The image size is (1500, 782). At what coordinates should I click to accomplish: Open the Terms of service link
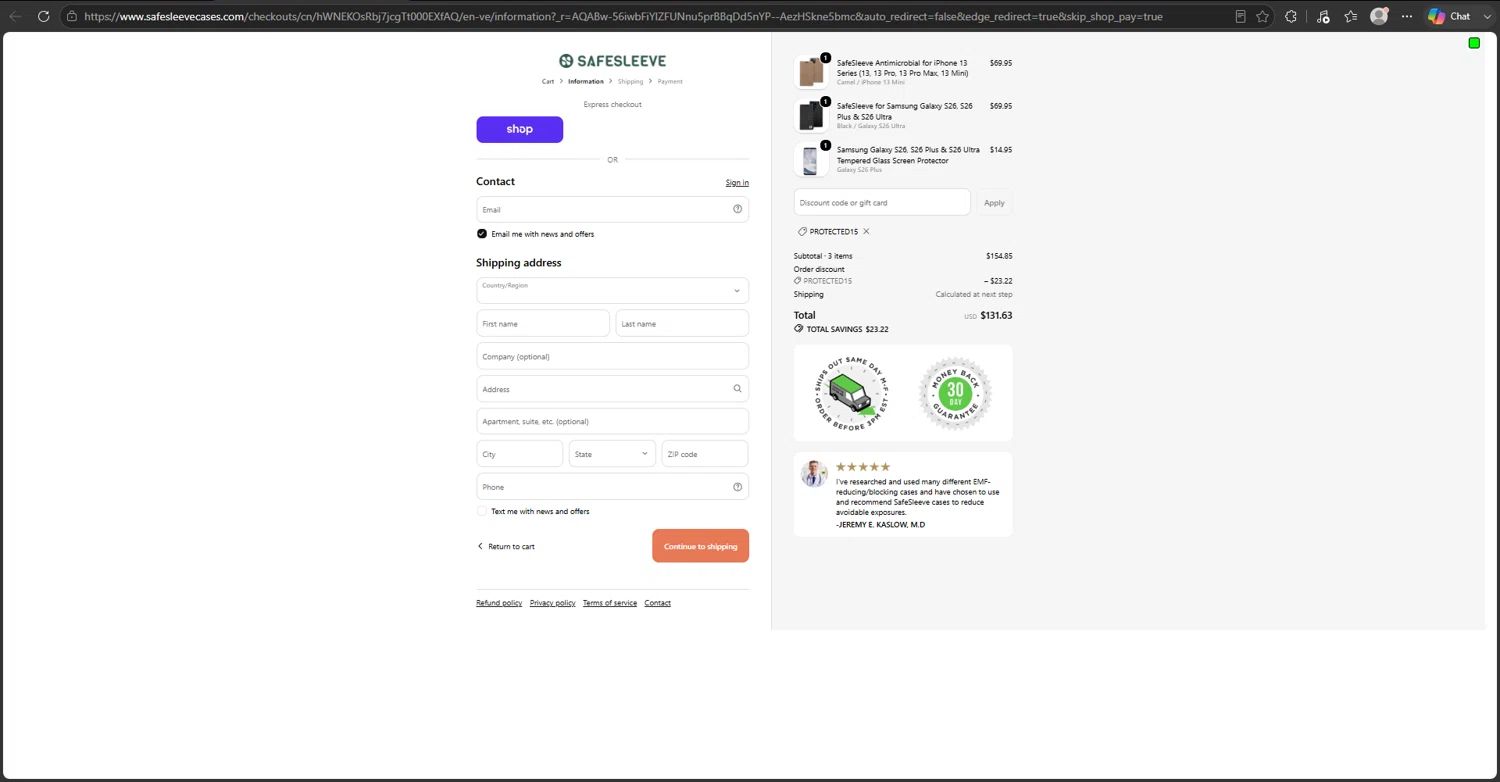coord(610,603)
